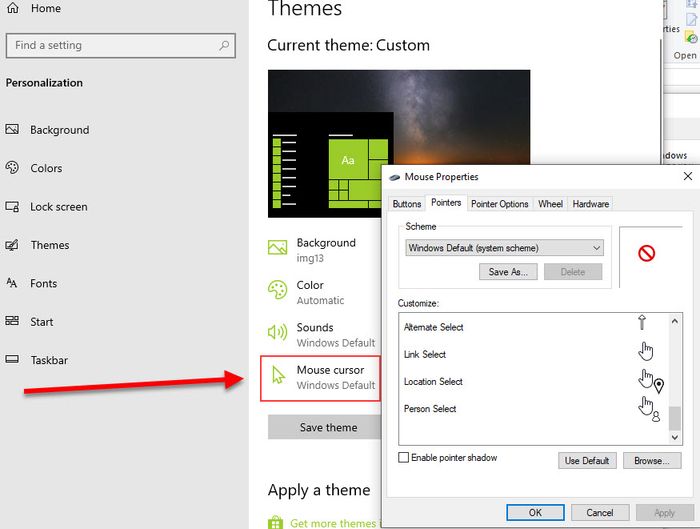Click the Find a setting search box
This screenshot has height=529, width=700.
point(121,46)
